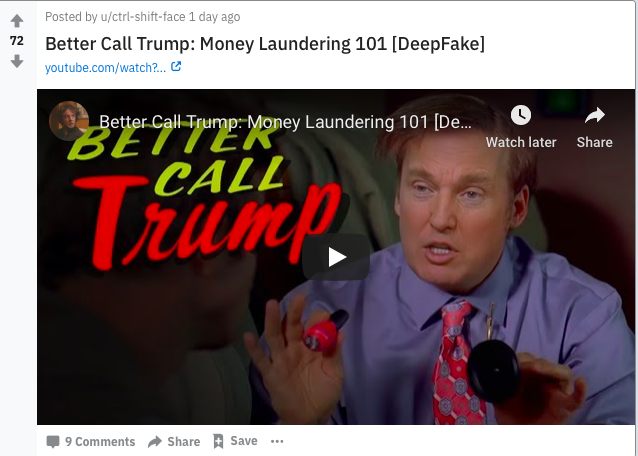This screenshot has height=456, width=638.
Task: Save the post with bookmark icon
Action: point(218,441)
